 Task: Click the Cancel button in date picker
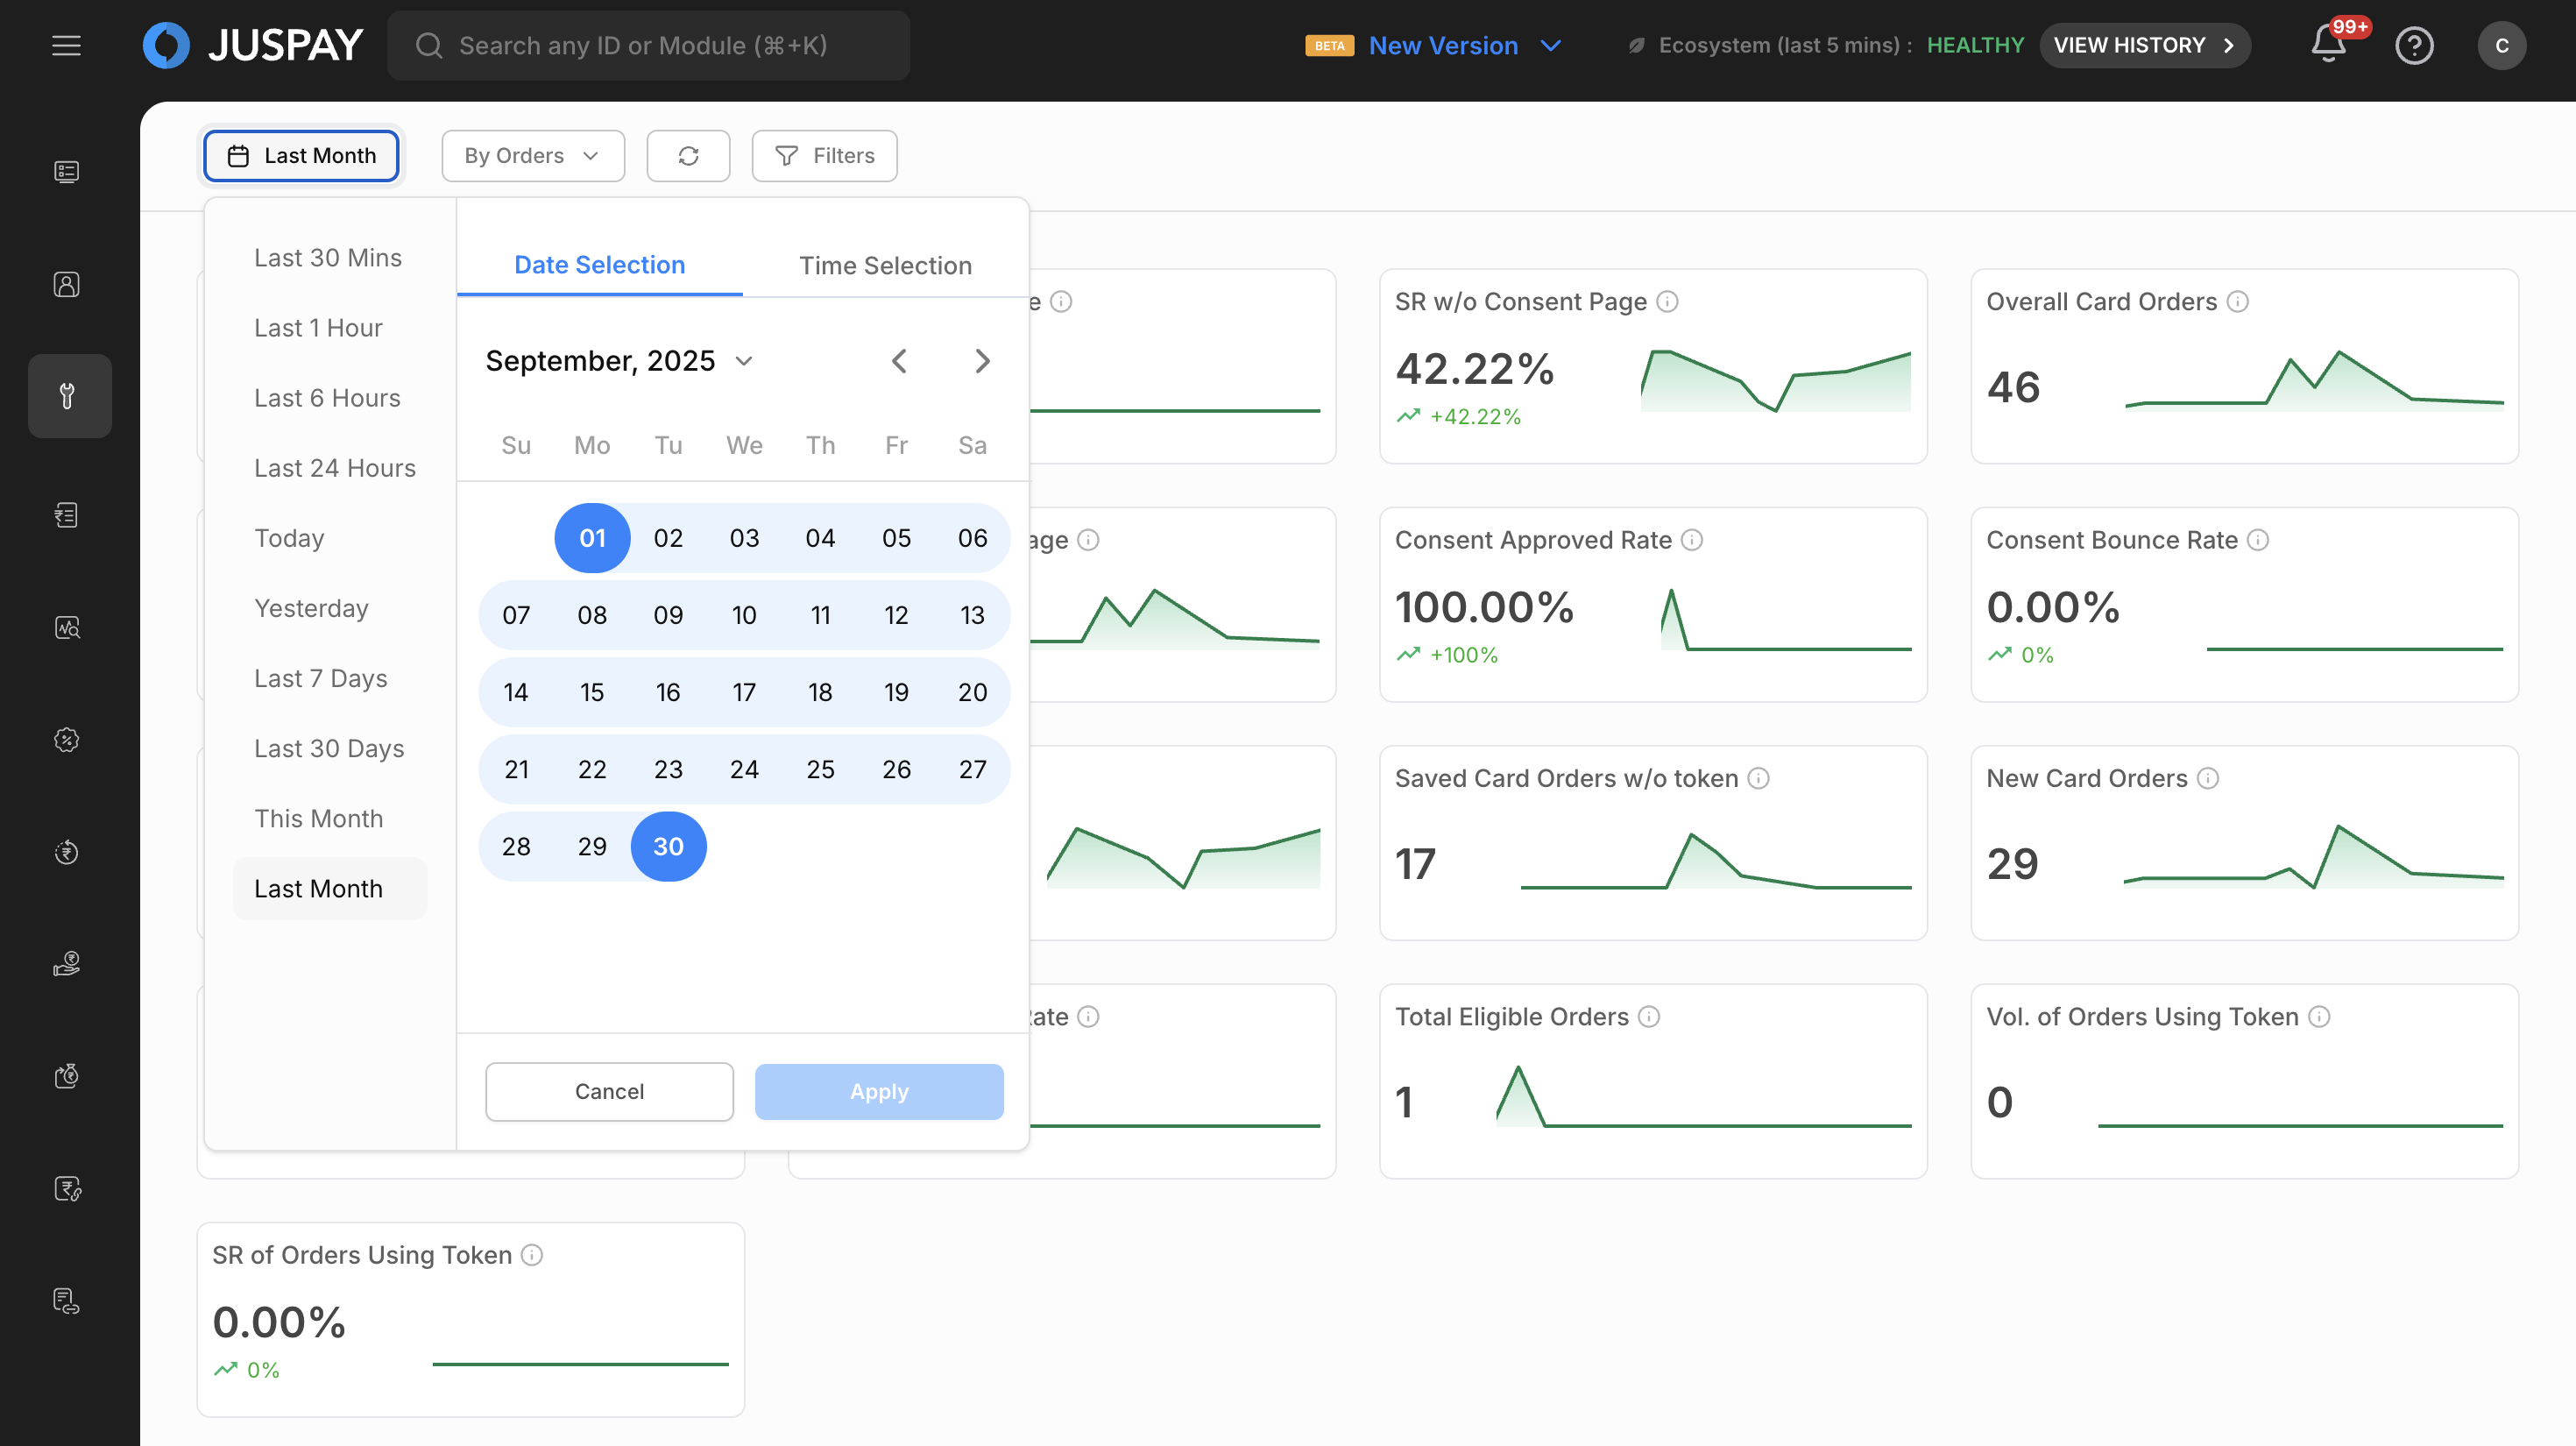point(609,1091)
